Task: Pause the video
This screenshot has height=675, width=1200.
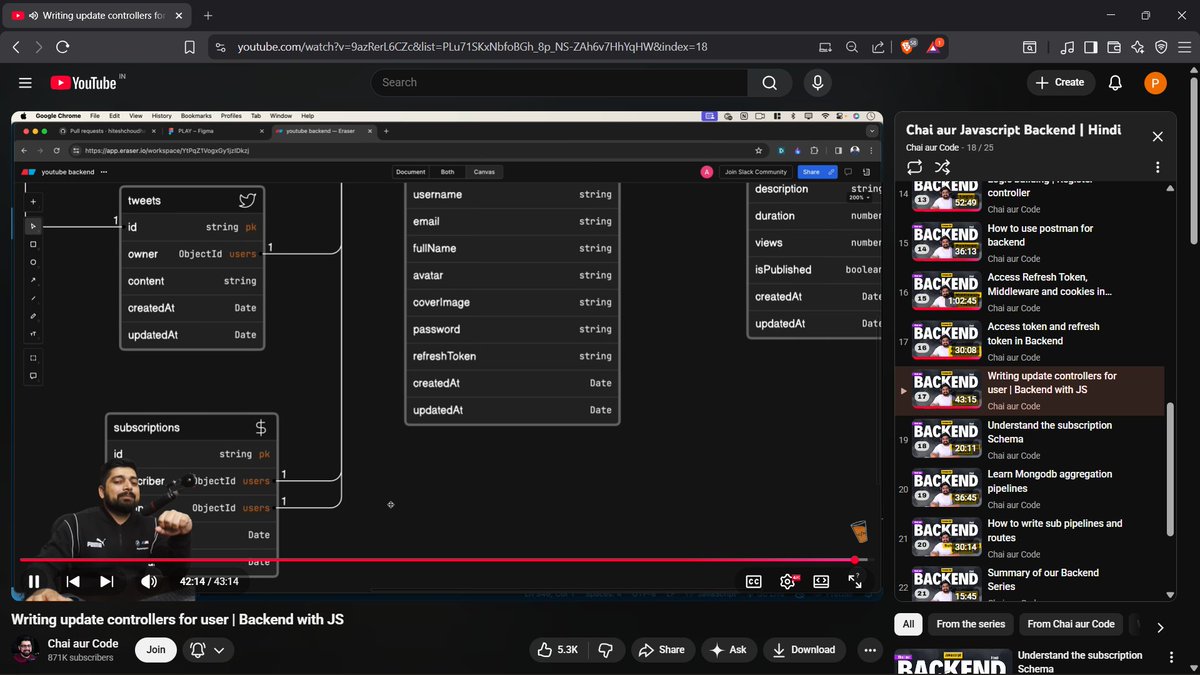Action: [x=34, y=581]
